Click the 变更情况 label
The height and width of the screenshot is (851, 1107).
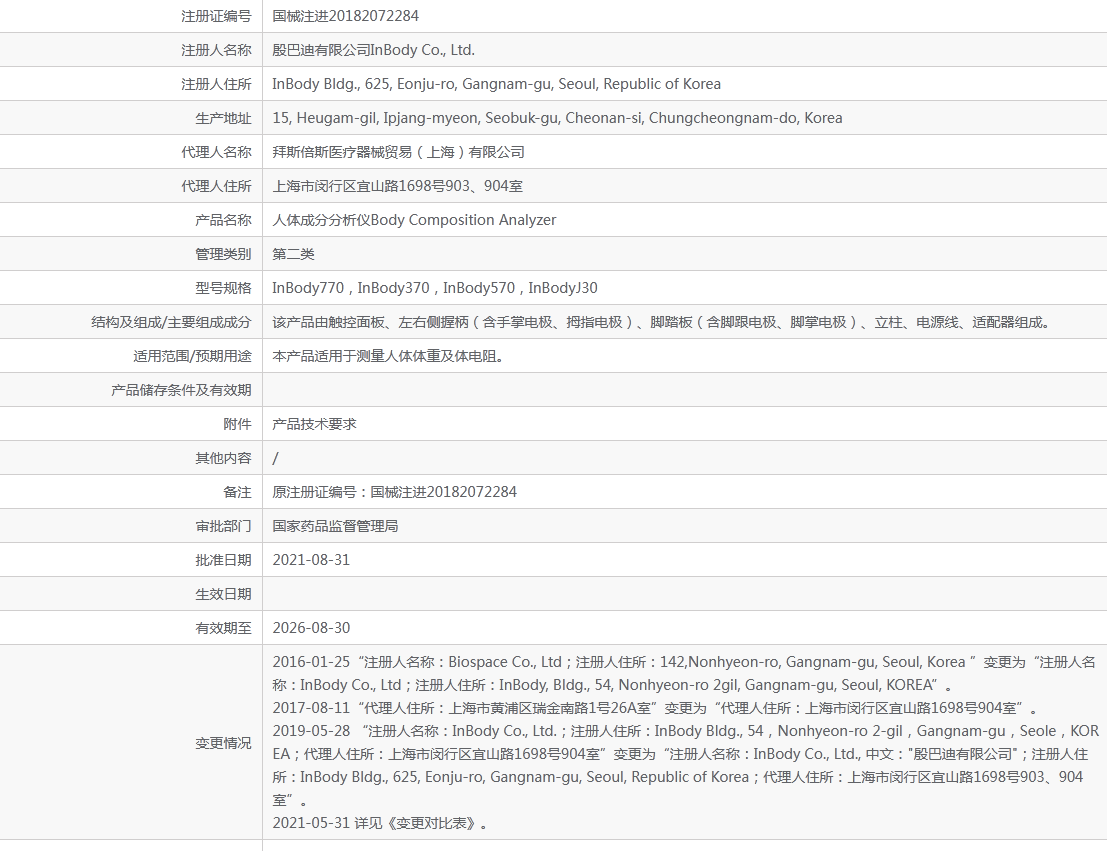coord(223,743)
